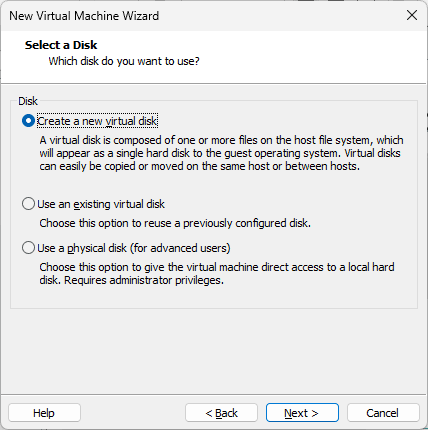Click the virtual disk description paragraph
The width and height of the screenshot is (428, 430).
point(221,153)
